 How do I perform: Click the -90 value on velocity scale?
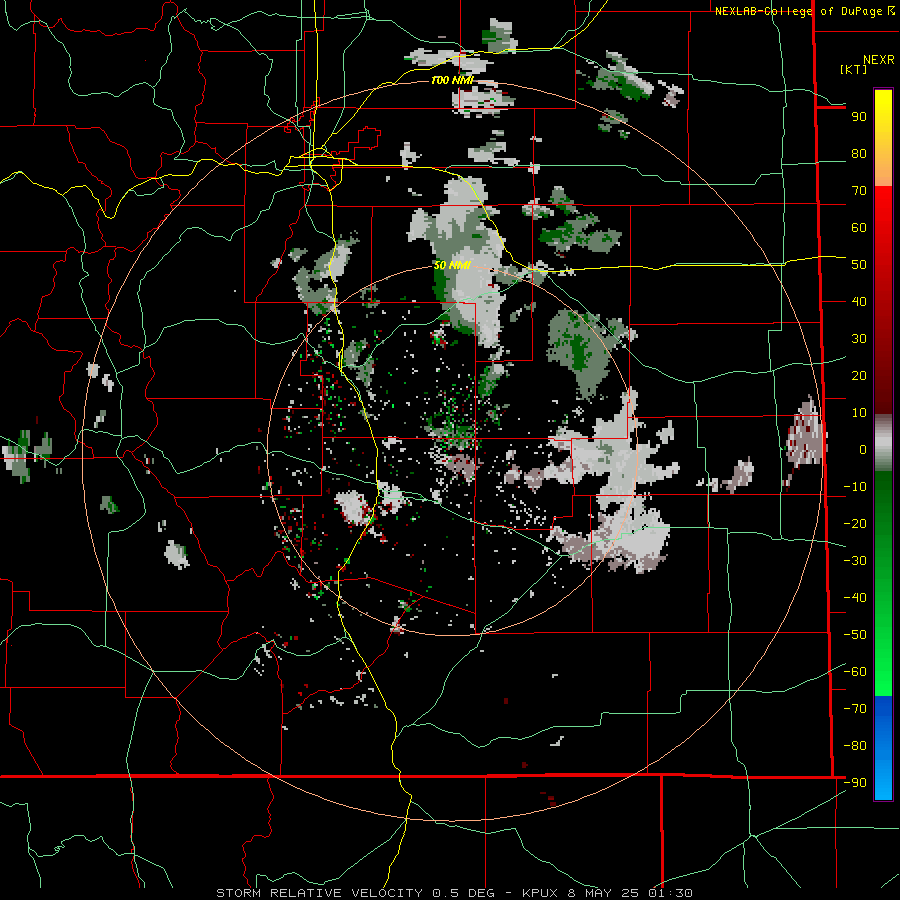point(855,783)
